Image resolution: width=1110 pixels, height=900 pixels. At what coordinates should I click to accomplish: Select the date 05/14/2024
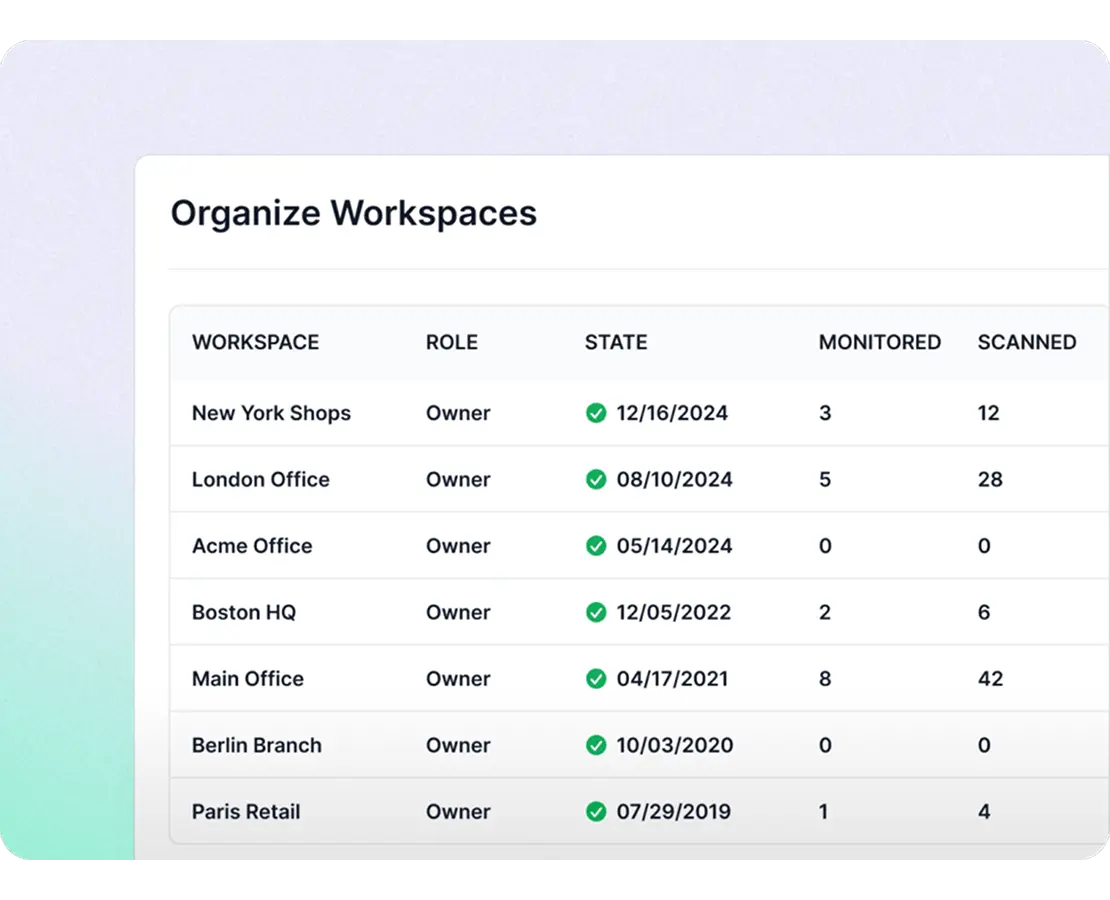675,546
